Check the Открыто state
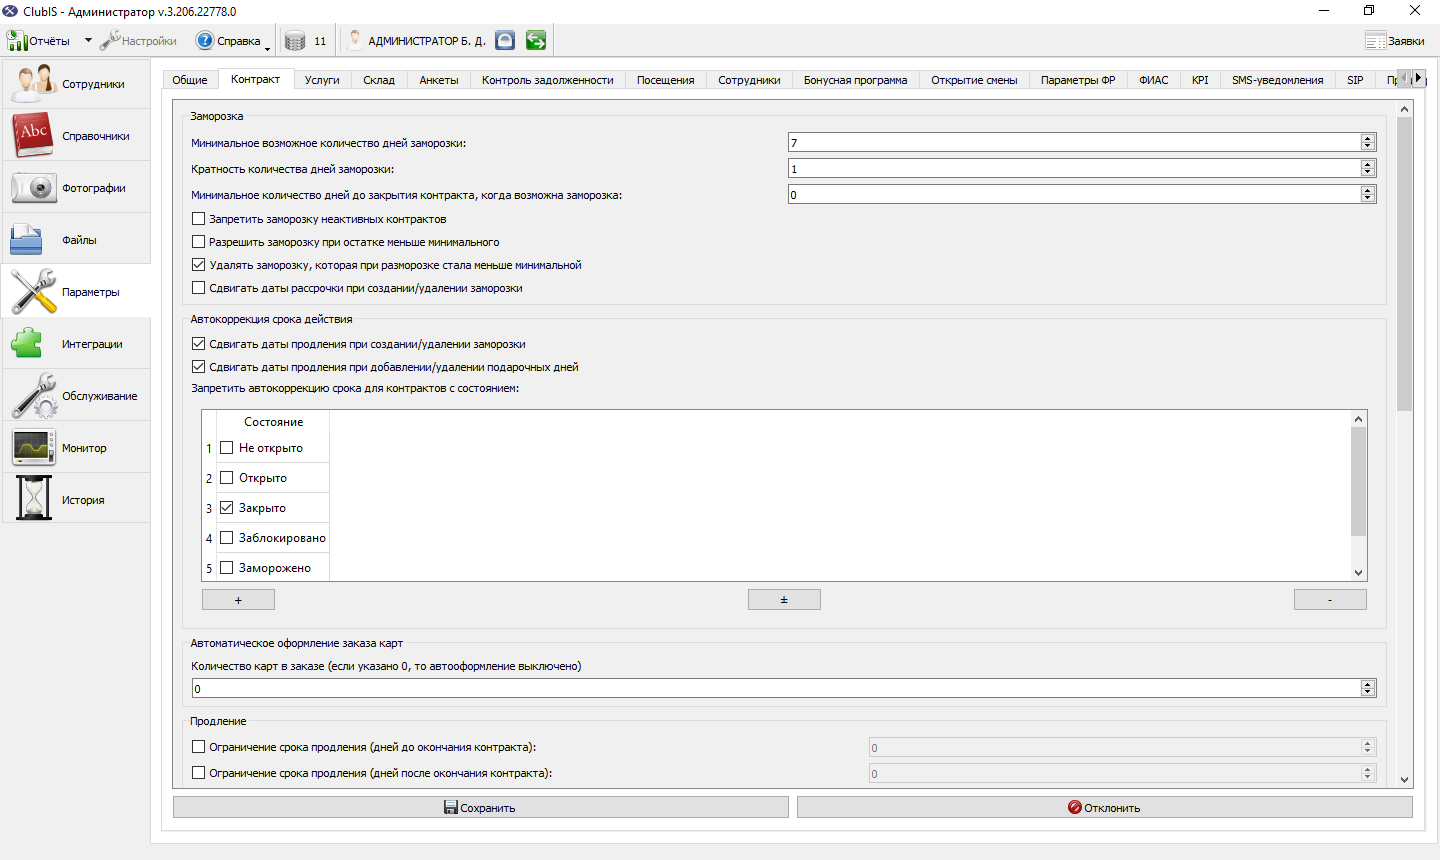 tap(226, 477)
